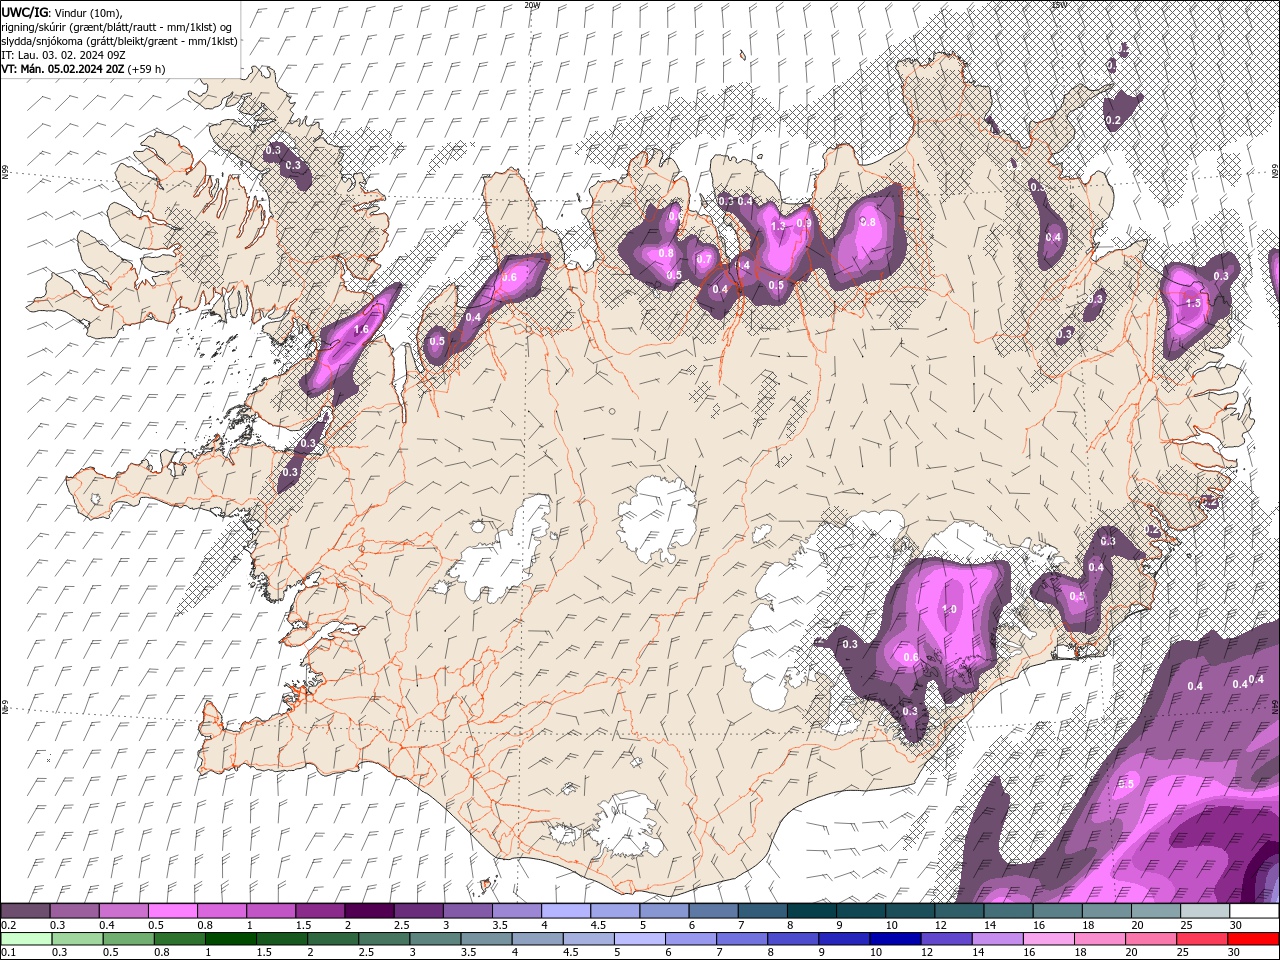Select the top-row legend swatch labeled 6
Screen dimensions: 1280x960
(x=713, y=911)
